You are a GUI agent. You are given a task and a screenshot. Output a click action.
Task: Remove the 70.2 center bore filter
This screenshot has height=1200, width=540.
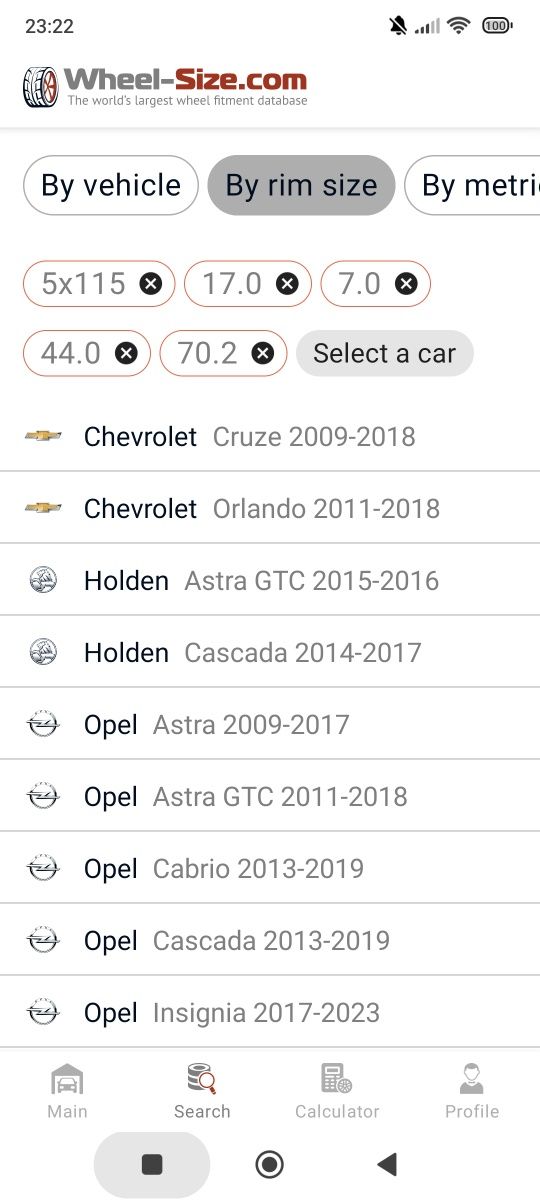click(263, 353)
